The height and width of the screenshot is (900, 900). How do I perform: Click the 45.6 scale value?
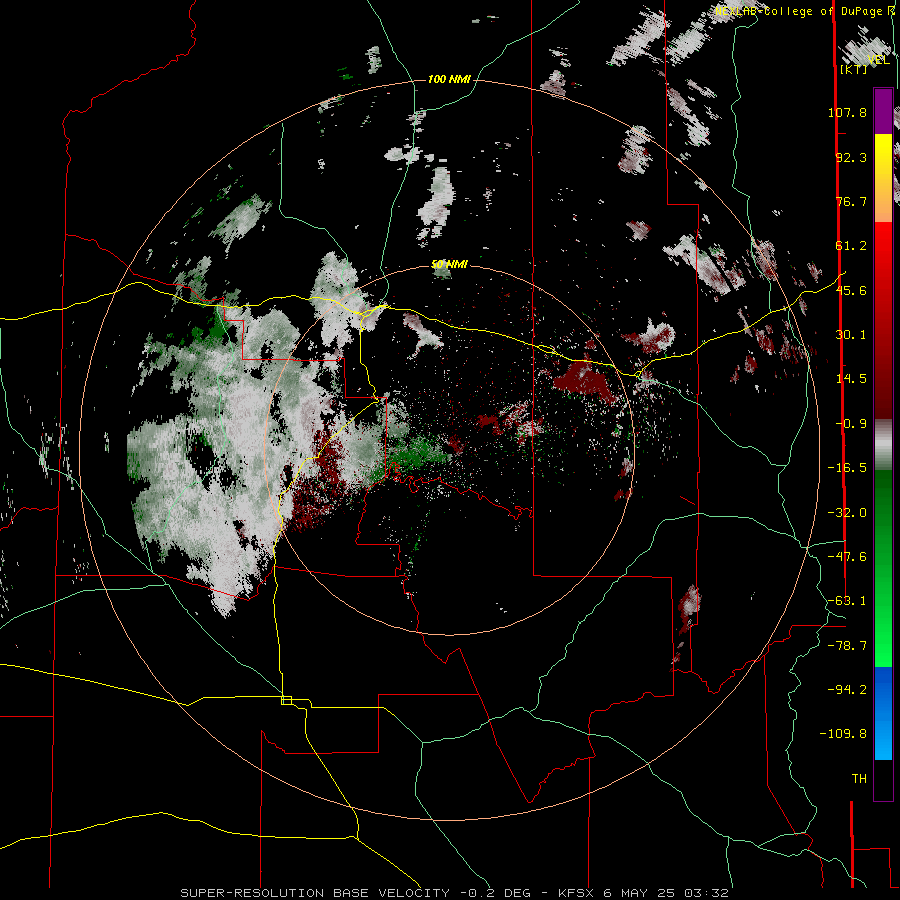tap(851, 290)
